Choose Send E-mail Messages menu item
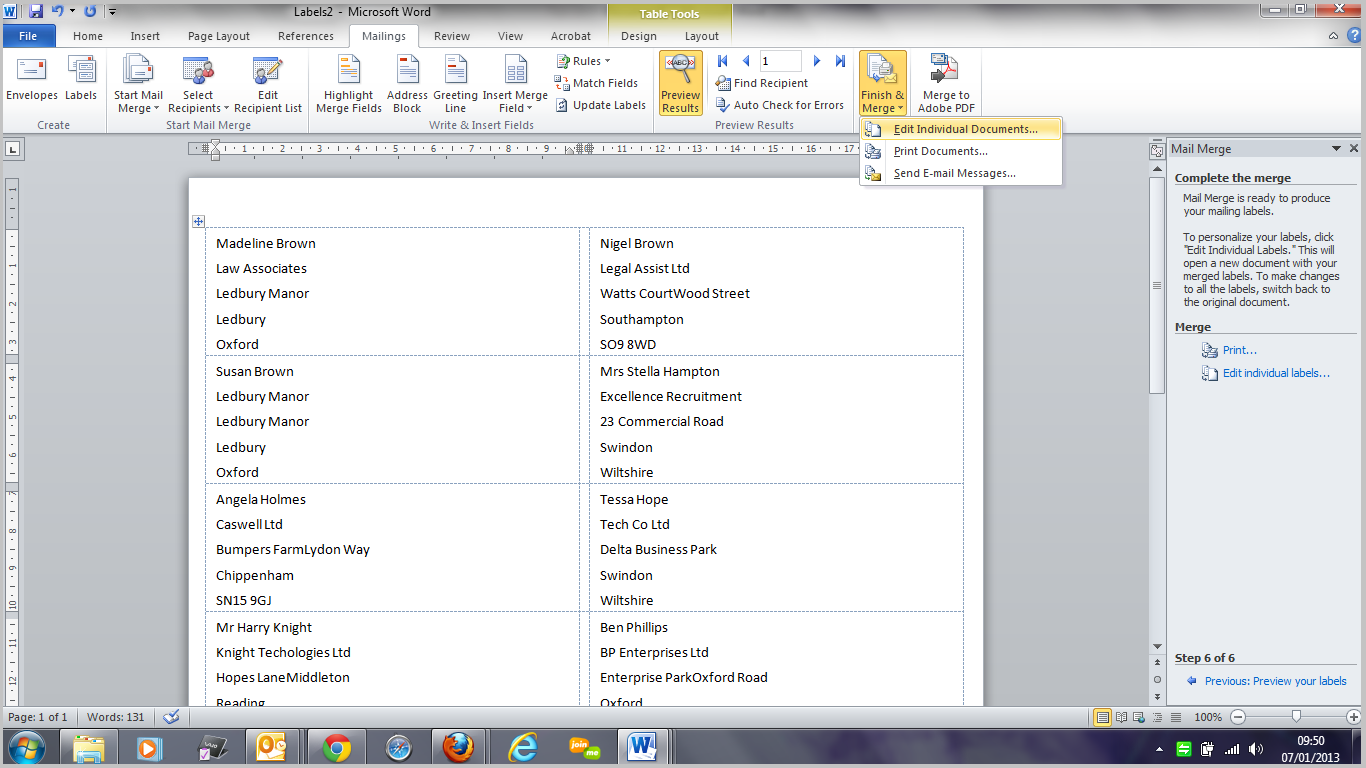Viewport: 1366px width, 768px height. tap(960, 173)
